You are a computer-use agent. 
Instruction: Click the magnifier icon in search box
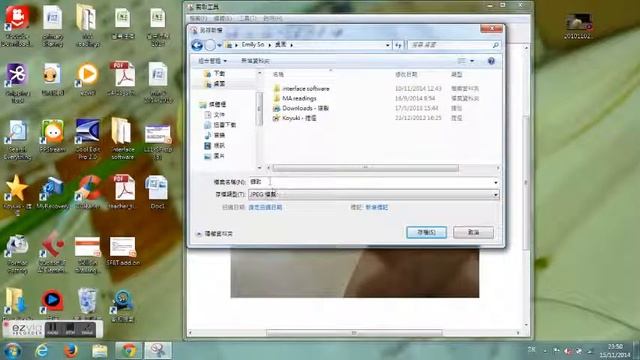(x=496, y=45)
